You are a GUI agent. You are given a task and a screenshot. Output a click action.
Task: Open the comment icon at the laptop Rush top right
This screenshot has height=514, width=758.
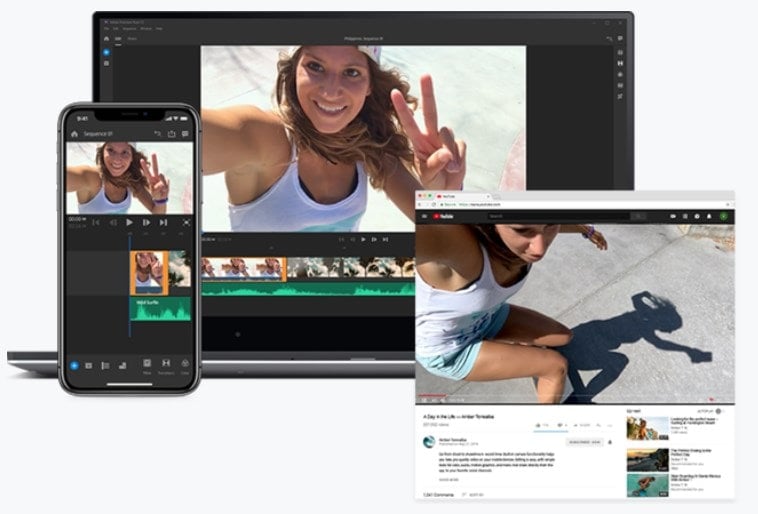pyautogui.click(x=620, y=39)
